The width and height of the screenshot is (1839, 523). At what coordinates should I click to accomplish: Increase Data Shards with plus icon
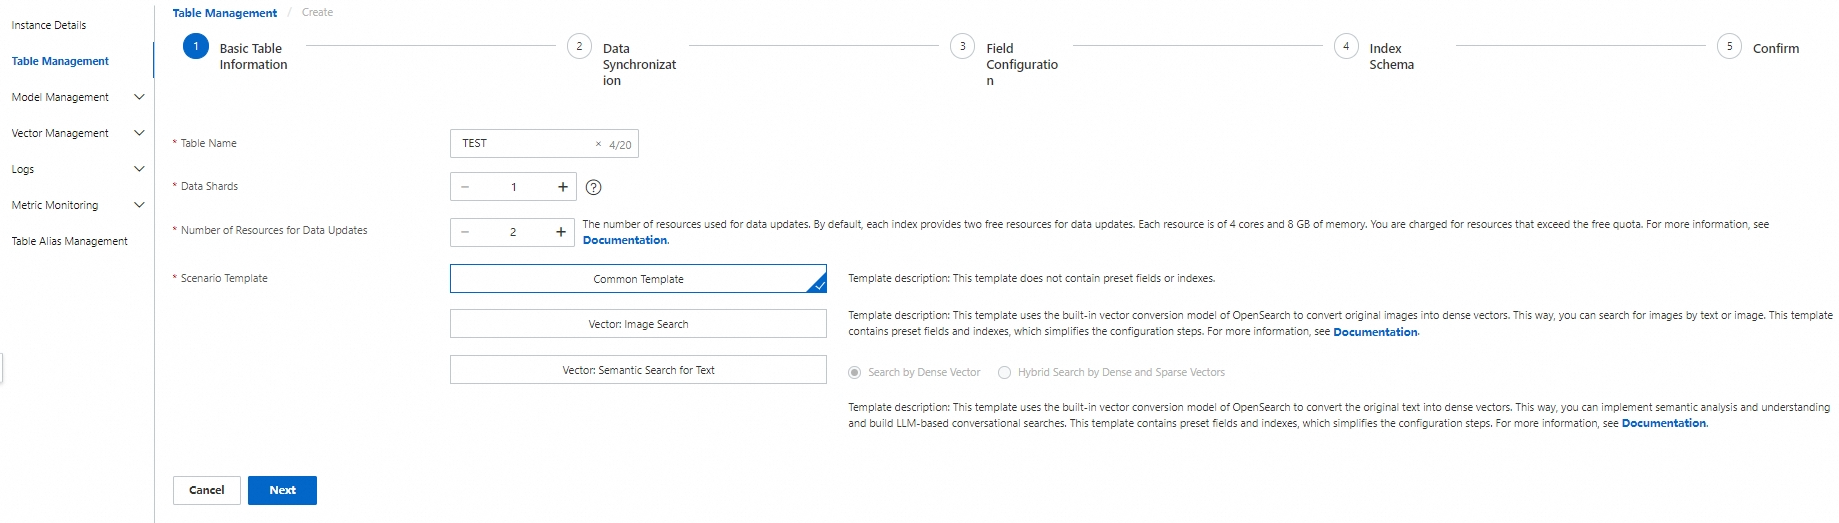563,187
